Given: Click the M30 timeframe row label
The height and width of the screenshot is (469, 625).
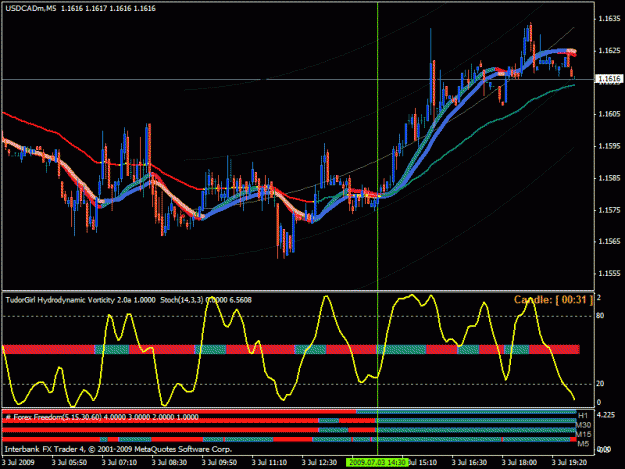Looking at the screenshot, I should (x=584, y=425).
